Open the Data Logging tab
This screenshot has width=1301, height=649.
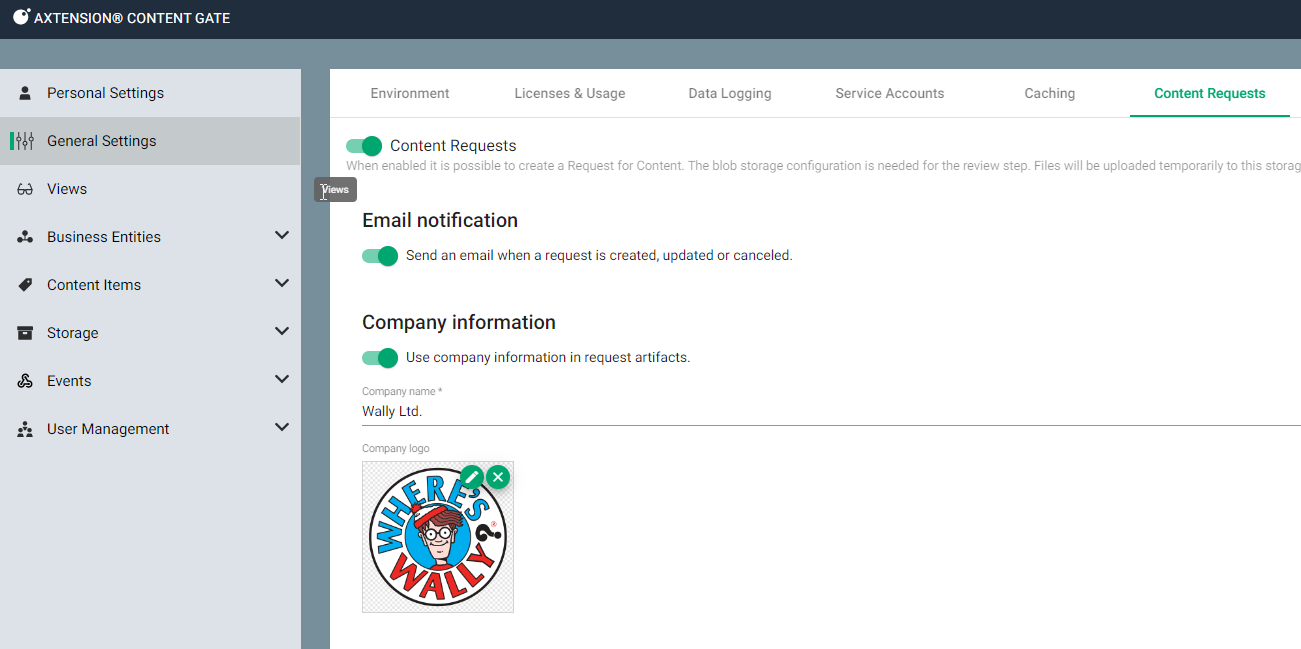coord(730,94)
